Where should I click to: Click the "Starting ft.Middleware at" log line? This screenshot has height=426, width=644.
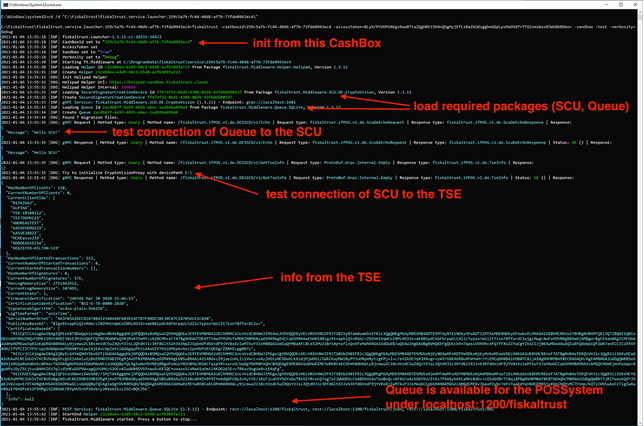pos(146,62)
